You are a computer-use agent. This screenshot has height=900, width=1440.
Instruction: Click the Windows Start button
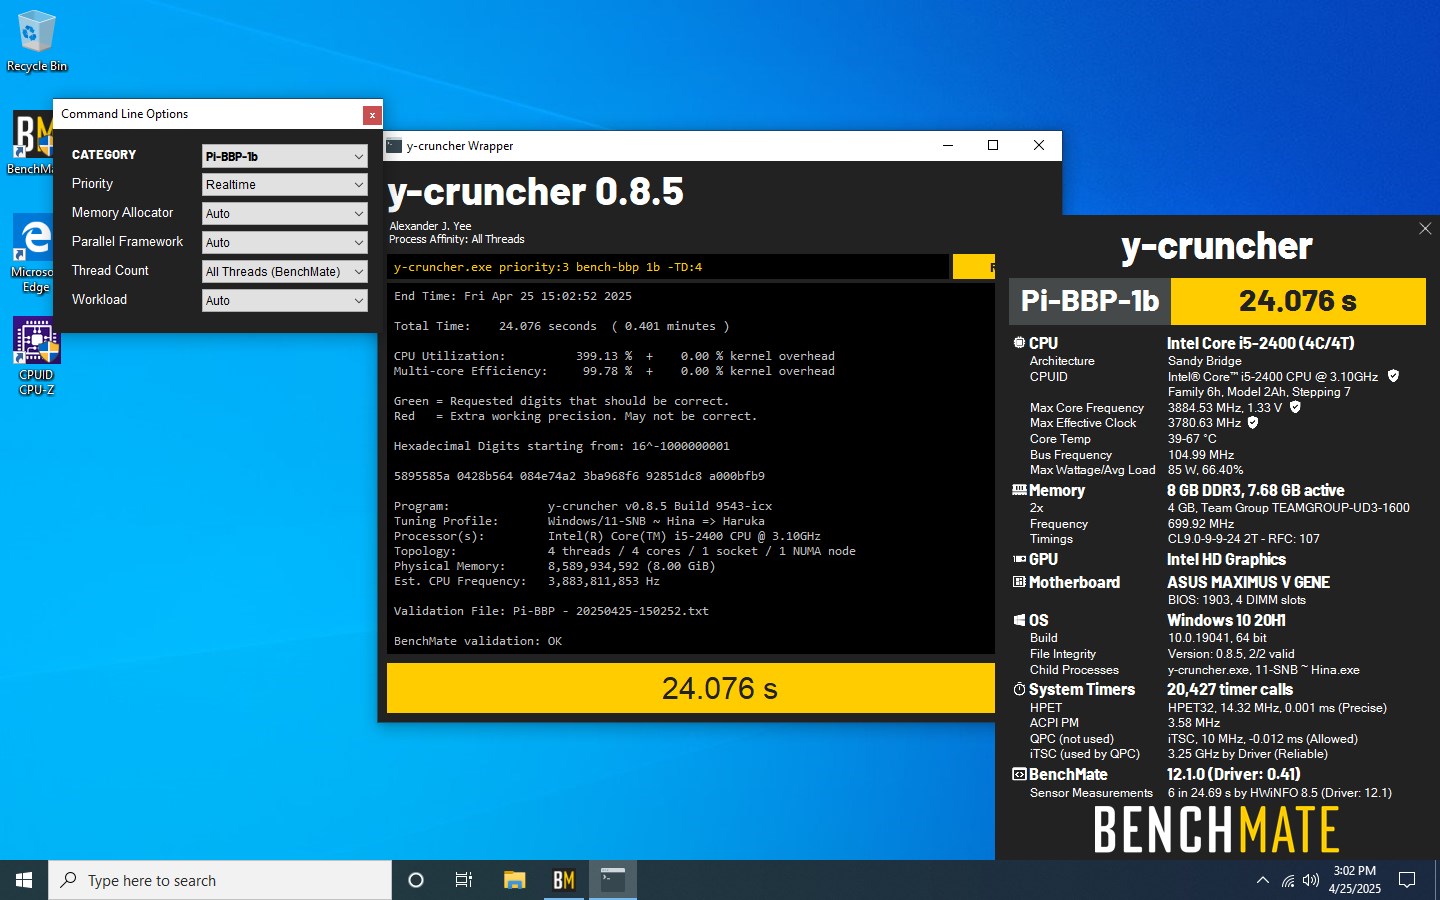tap(24, 880)
